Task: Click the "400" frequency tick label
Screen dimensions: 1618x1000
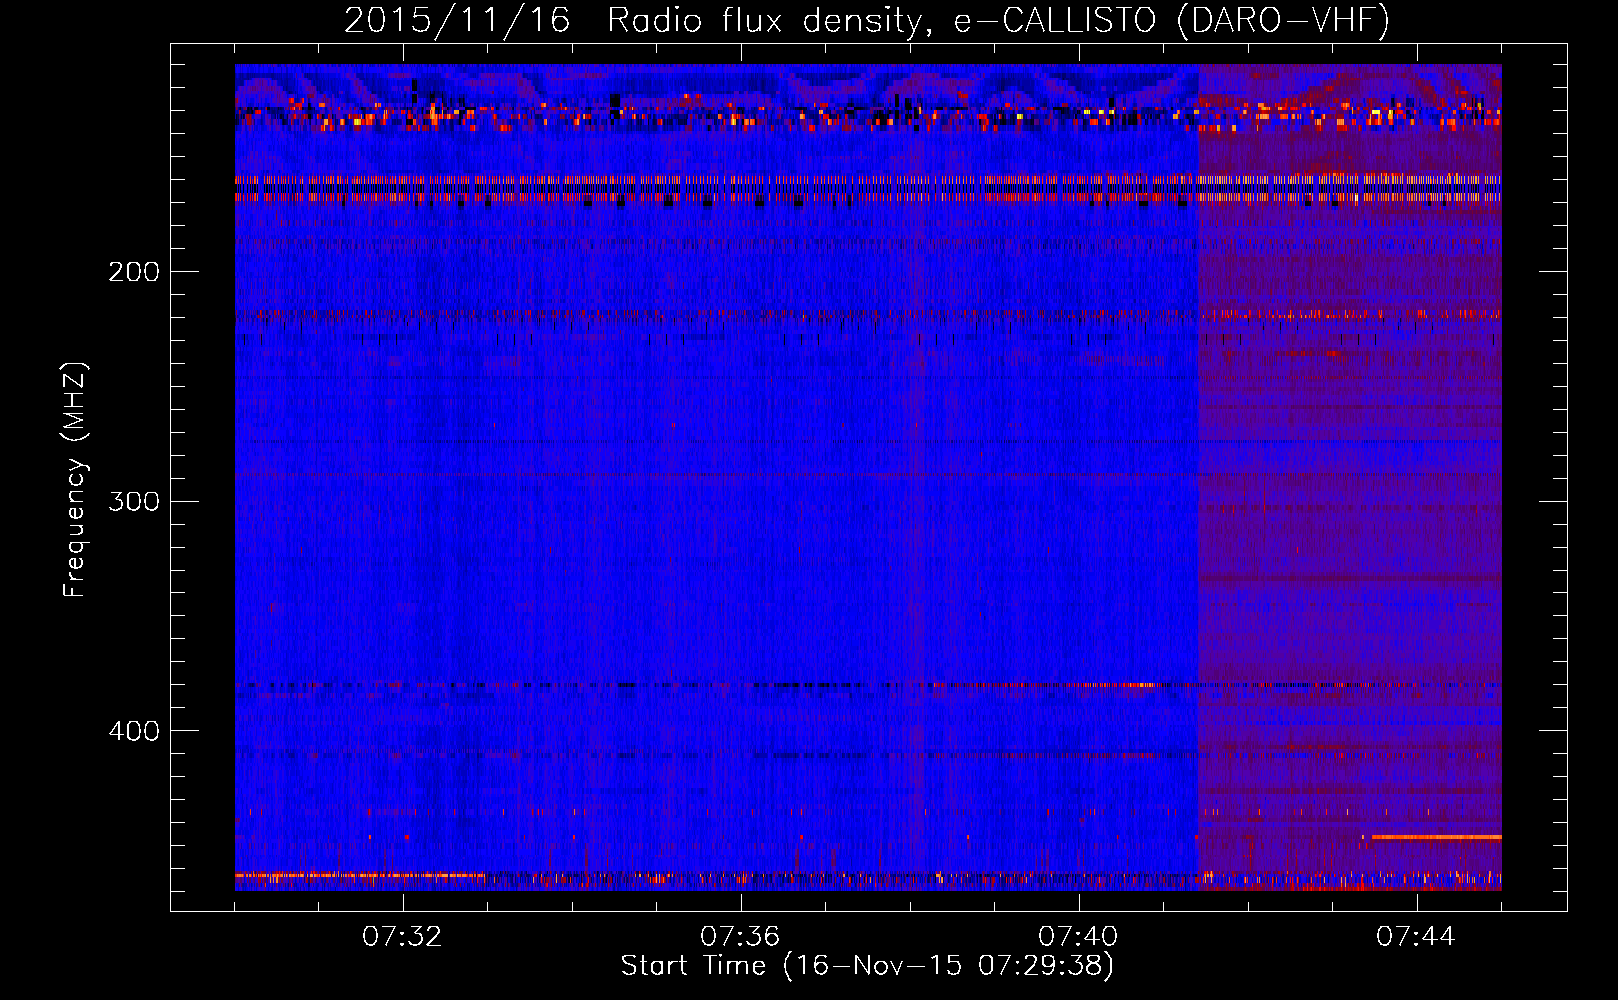Action: 134,731
